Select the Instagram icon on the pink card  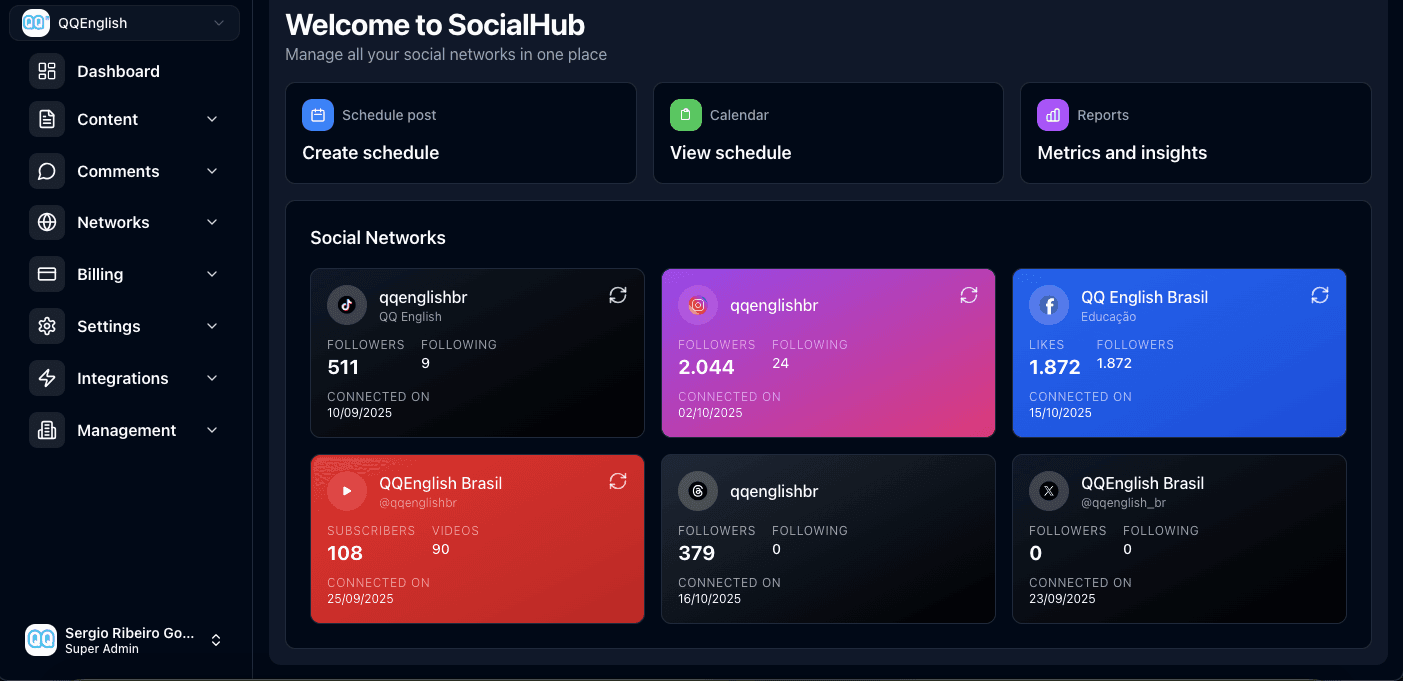(697, 305)
